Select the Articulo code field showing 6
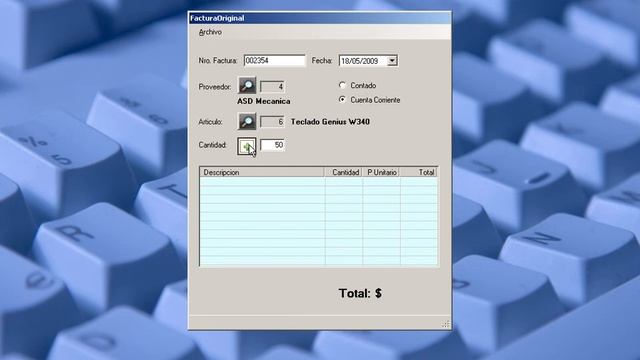640x360 pixels. pos(272,122)
